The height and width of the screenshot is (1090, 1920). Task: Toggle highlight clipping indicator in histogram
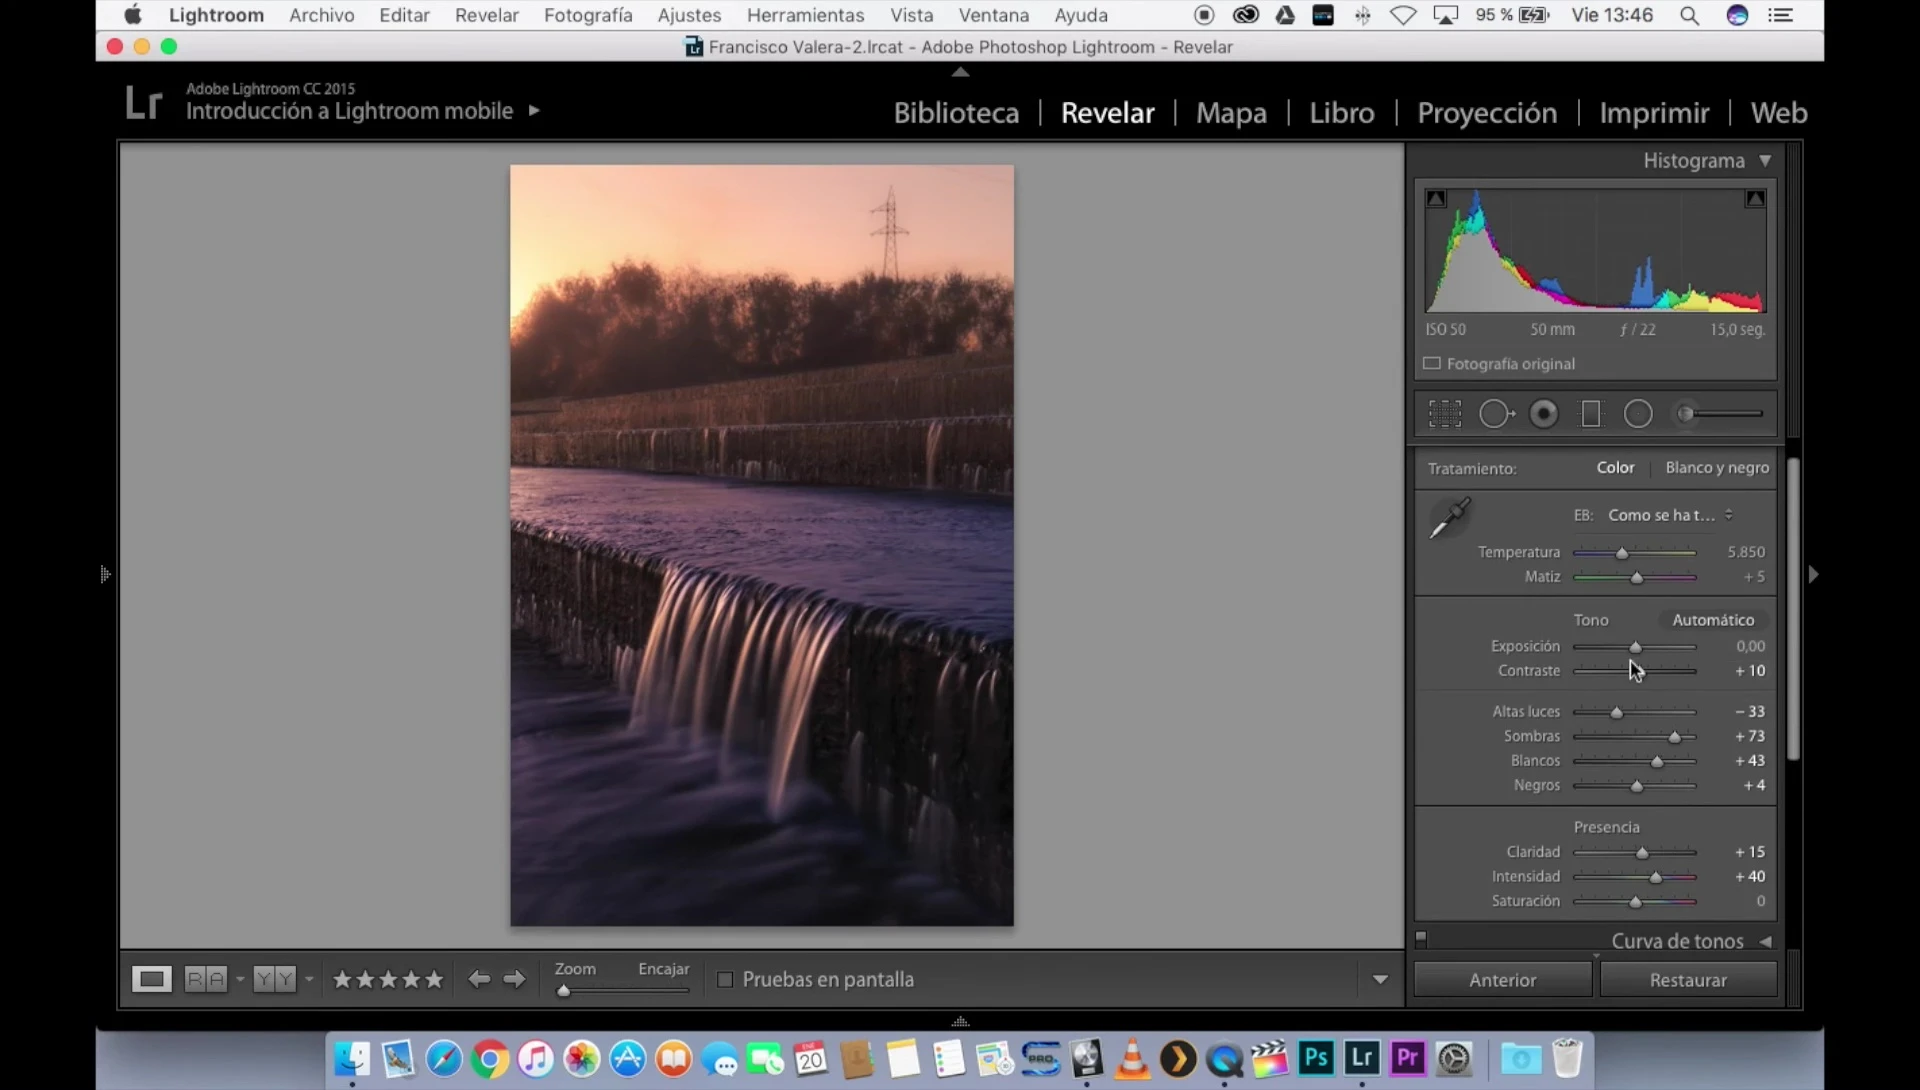click(x=1755, y=198)
